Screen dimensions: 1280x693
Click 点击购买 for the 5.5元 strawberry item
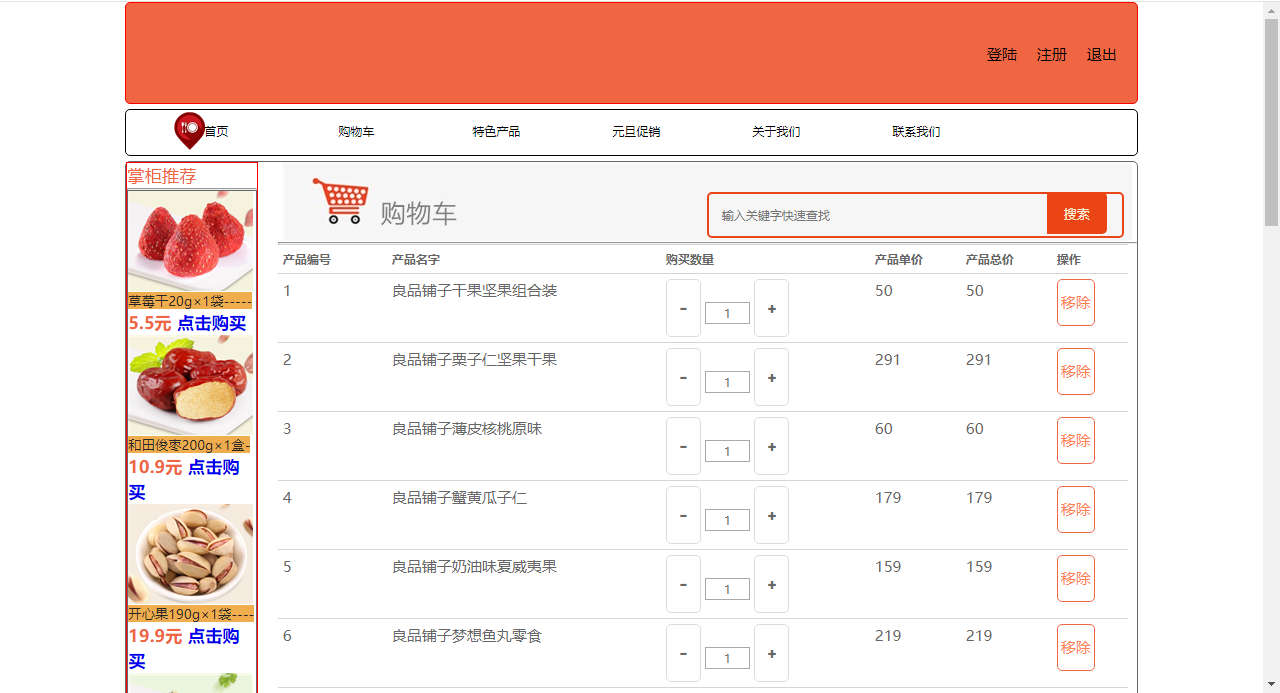pos(212,323)
